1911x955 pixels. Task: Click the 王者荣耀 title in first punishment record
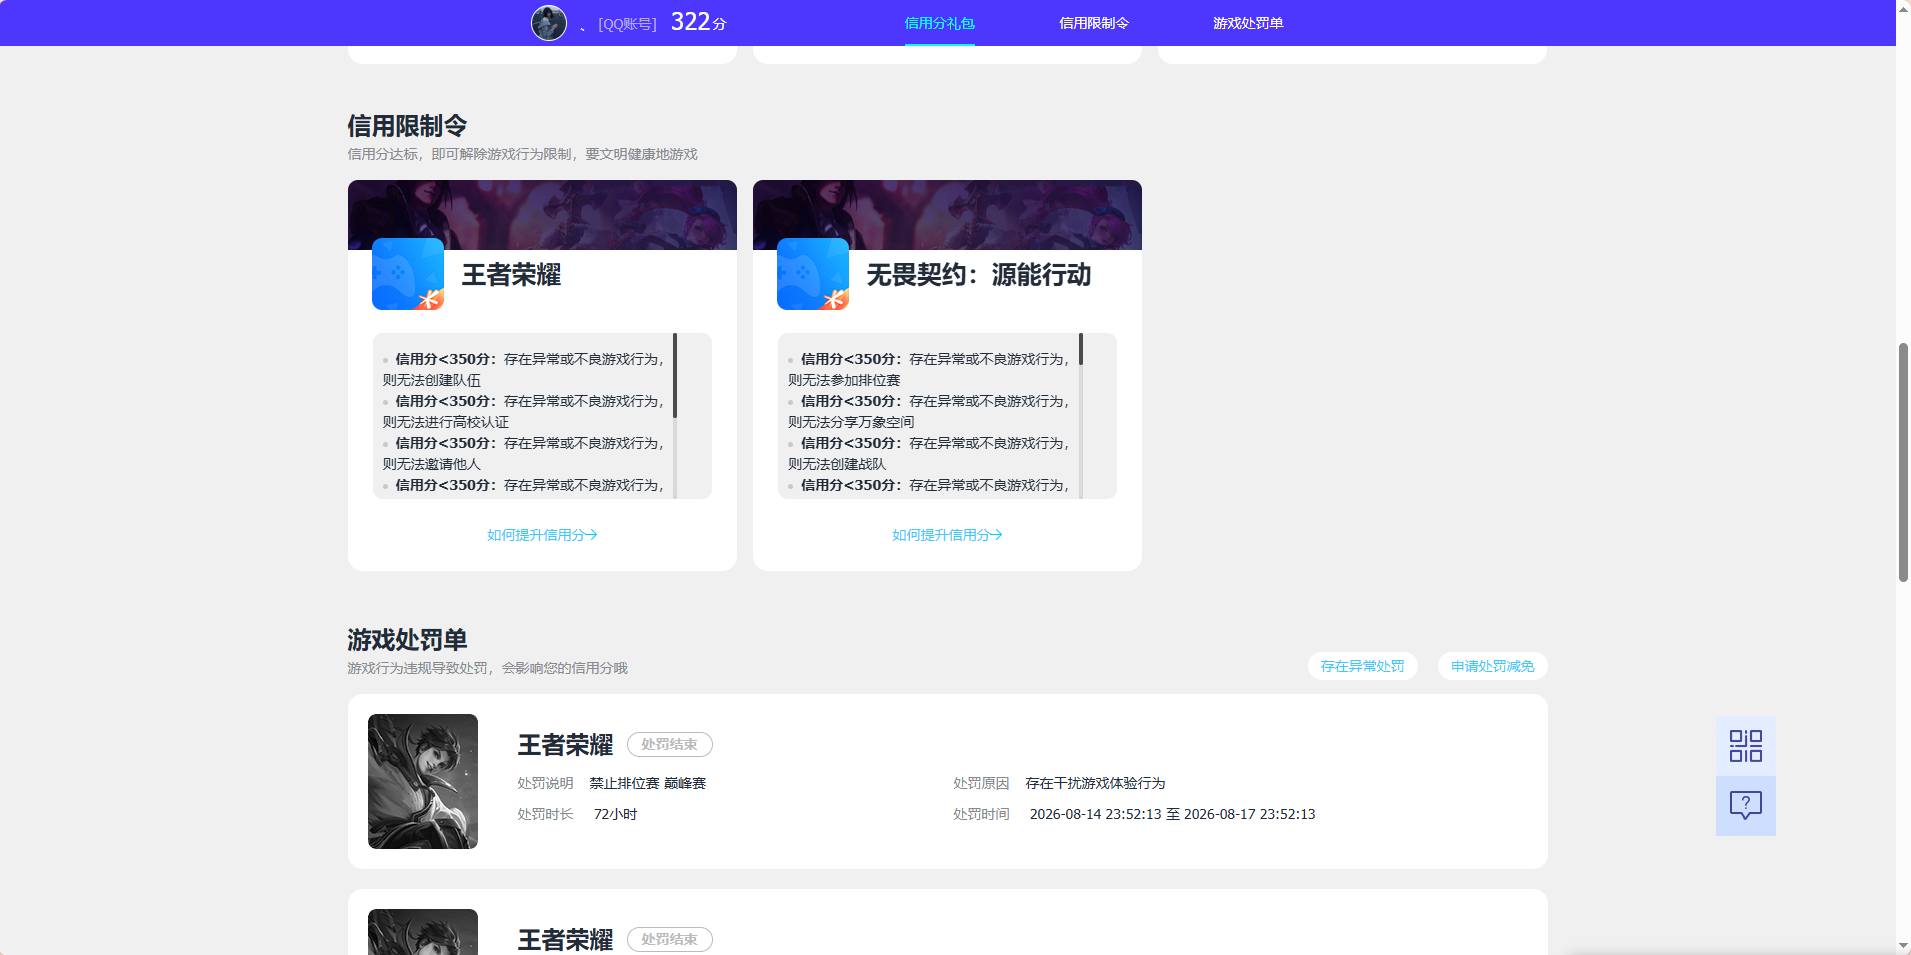pos(565,745)
